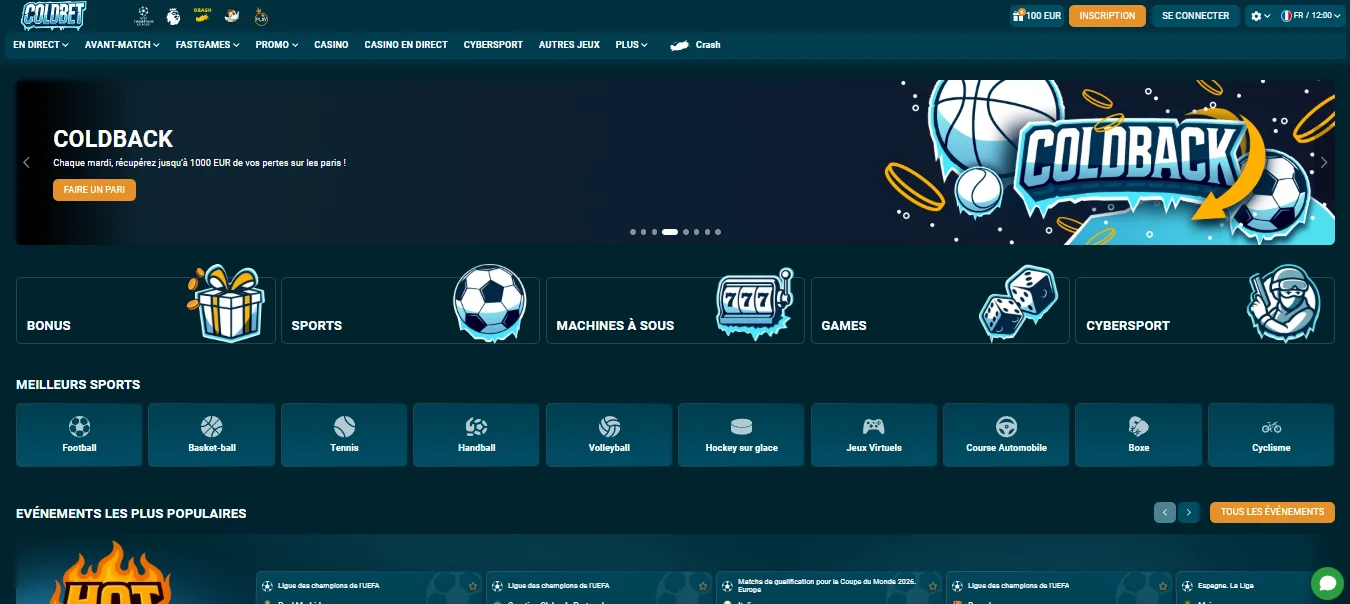Viewport: 1350px width, 604px height.
Task: Click the orange INSCRIPTION button
Action: tap(1107, 16)
